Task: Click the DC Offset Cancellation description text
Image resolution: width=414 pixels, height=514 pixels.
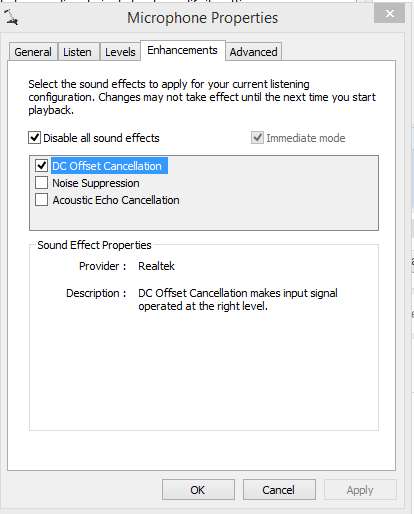Action: point(238,299)
